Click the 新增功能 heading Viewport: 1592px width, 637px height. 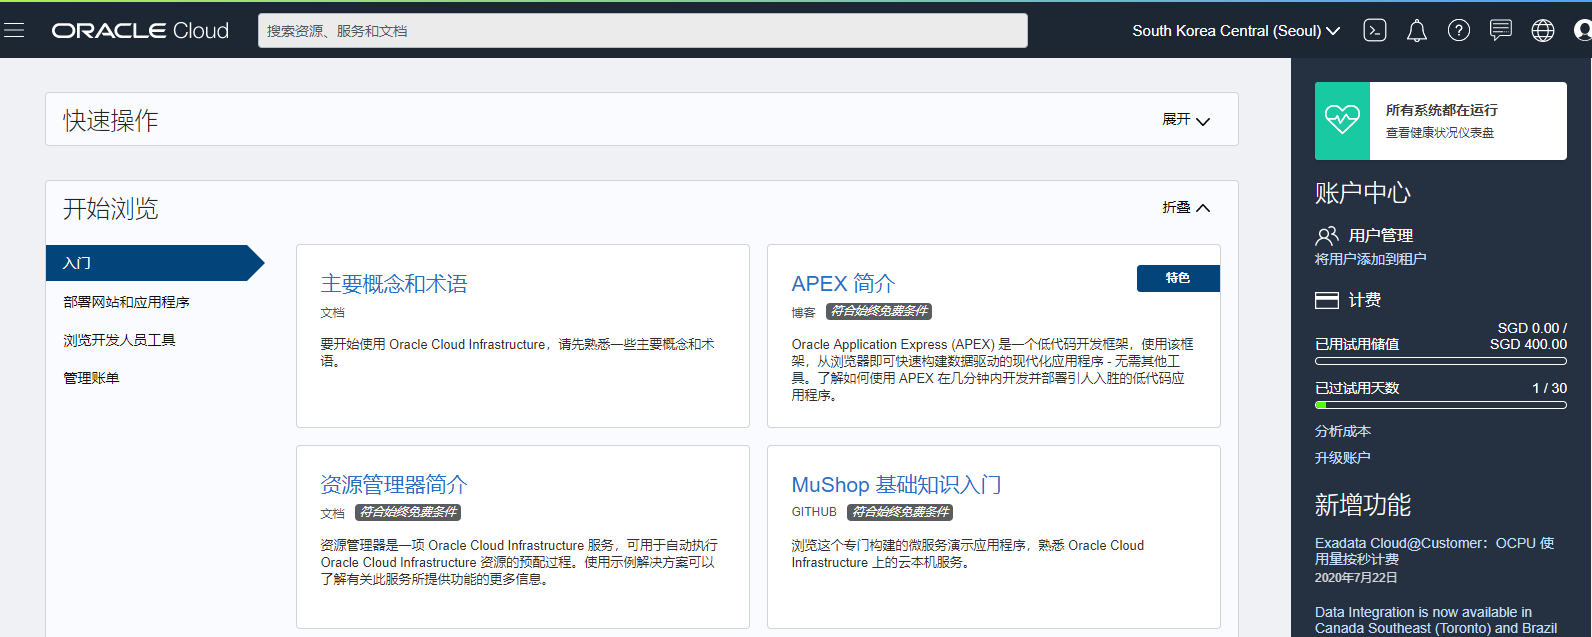pos(1363,505)
